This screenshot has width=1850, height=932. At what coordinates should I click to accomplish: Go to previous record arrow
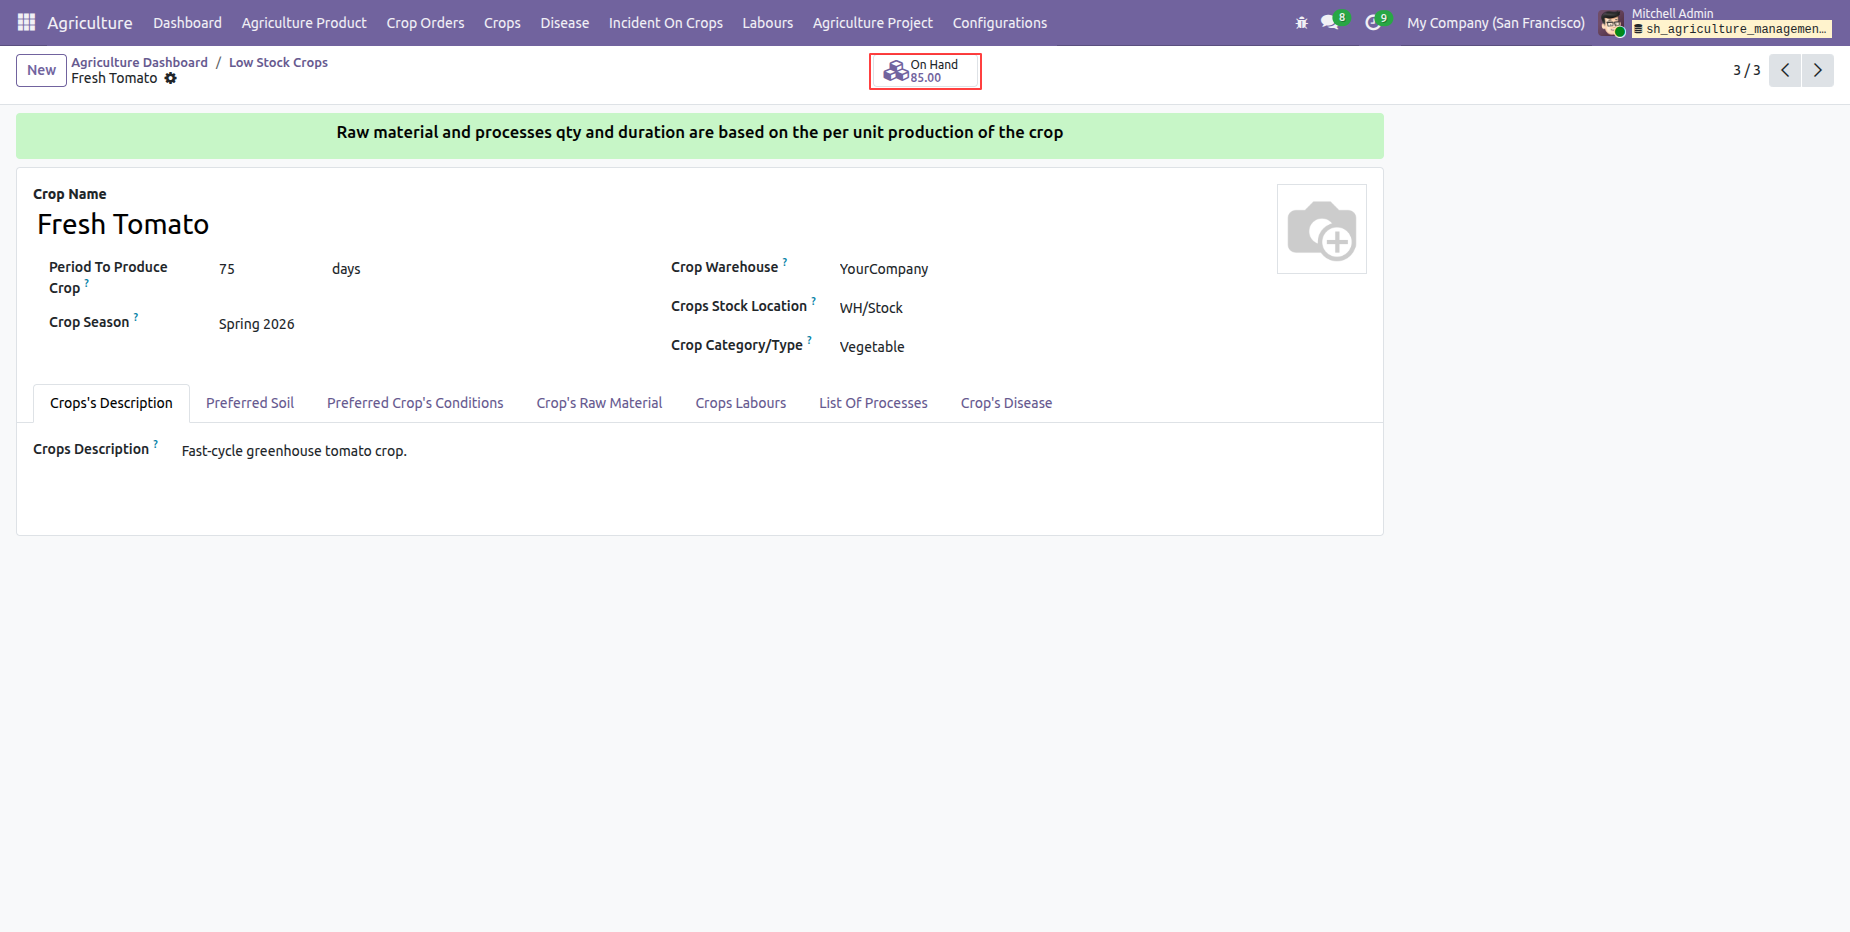1785,70
